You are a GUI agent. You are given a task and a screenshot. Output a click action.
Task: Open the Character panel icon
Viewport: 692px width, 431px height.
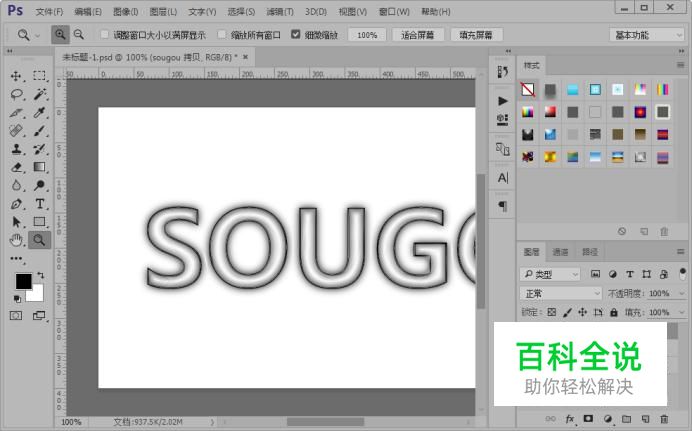pos(503,178)
